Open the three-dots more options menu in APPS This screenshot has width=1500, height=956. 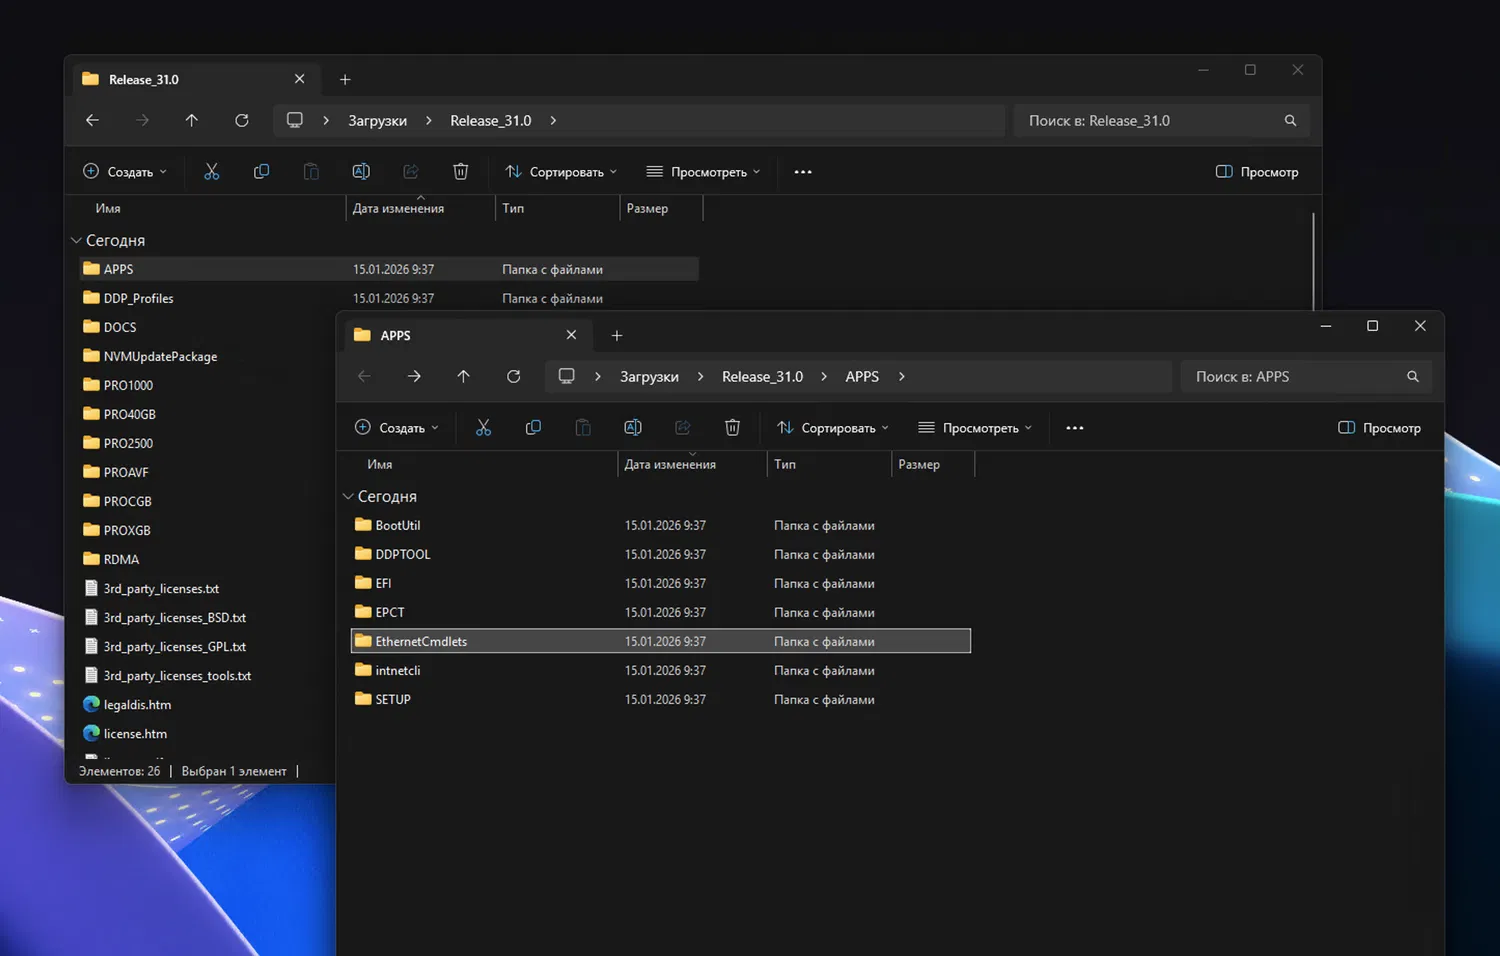[1075, 428]
